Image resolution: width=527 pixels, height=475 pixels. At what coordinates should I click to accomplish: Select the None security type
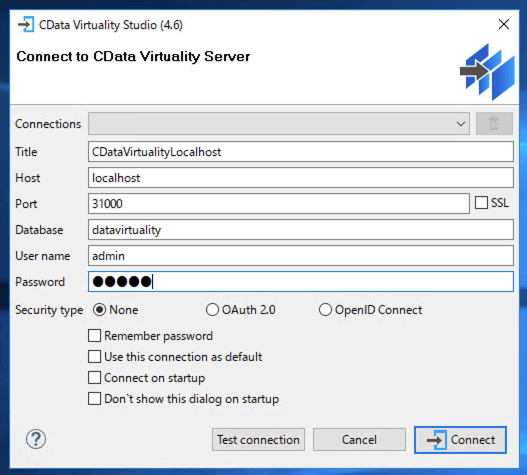click(x=99, y=310)
